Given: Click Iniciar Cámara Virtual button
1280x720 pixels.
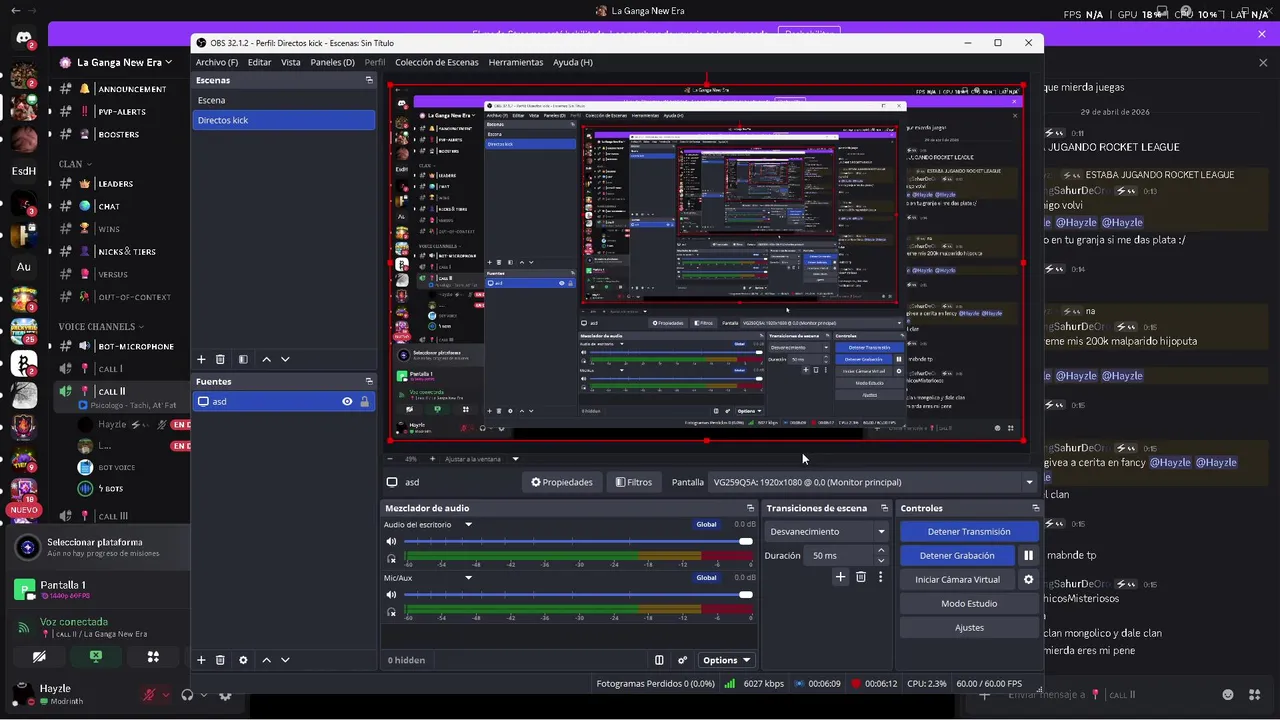Looking at the screenshot, I should tap(957, 579).
